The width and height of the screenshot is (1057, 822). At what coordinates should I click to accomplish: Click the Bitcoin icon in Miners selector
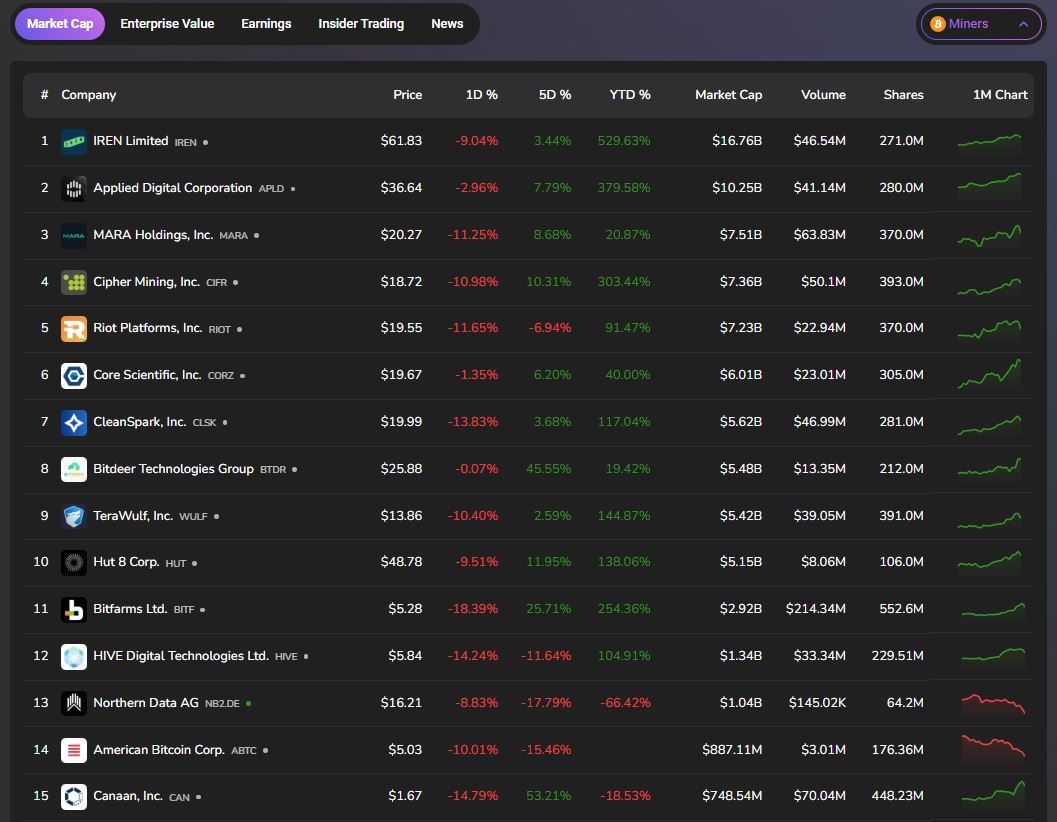click(937, 24)
